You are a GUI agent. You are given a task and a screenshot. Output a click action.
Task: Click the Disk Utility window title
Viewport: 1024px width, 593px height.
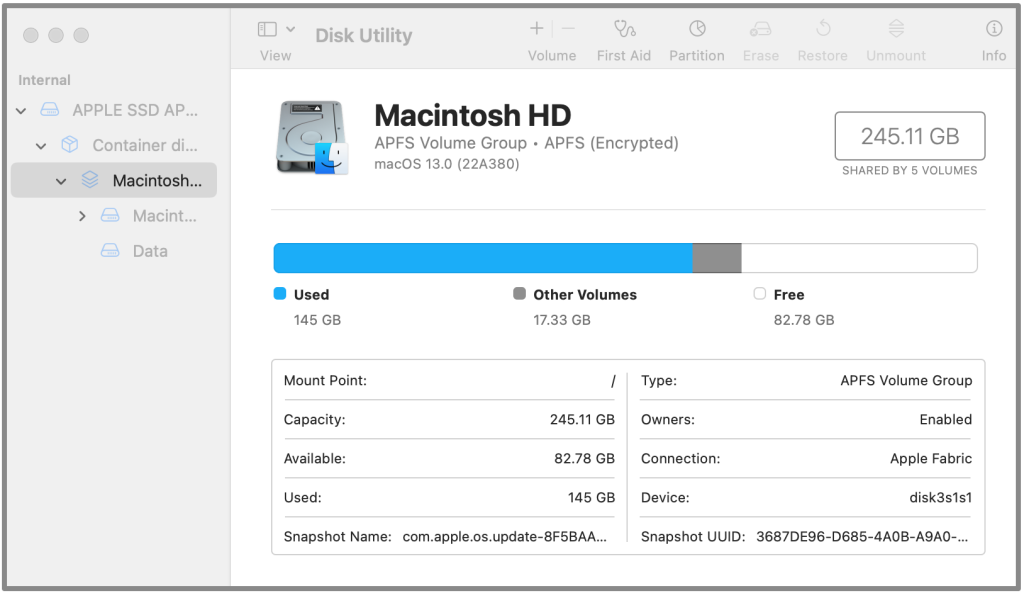(364, 35)
